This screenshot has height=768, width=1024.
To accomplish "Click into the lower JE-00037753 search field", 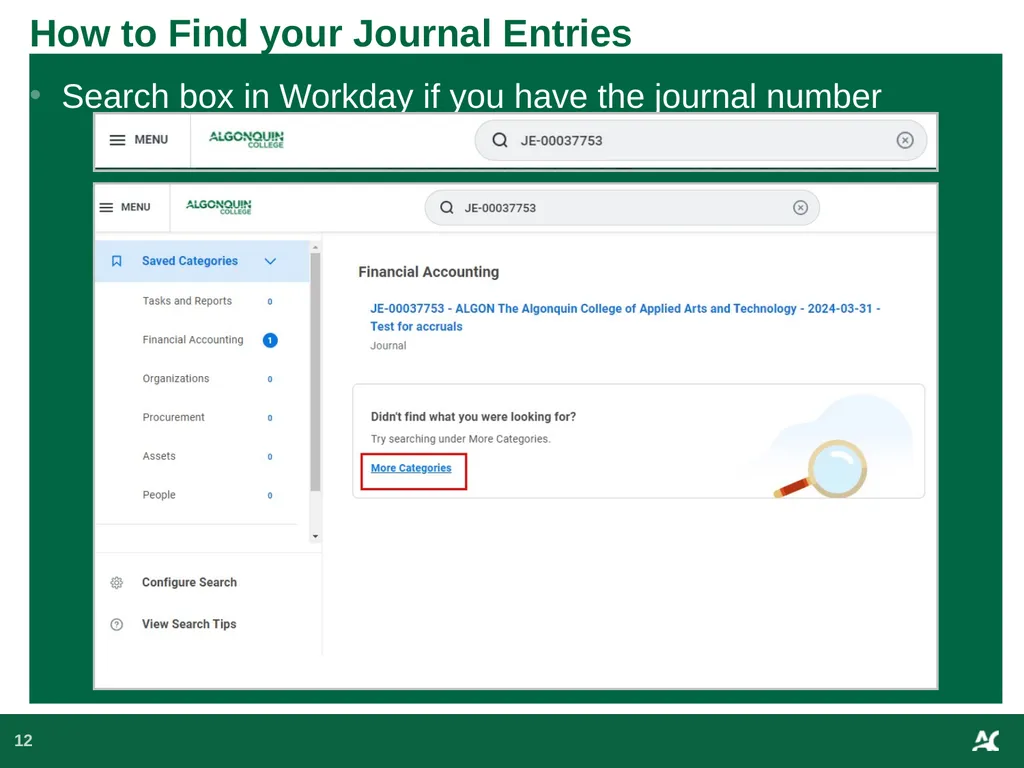I will point(622,208).
